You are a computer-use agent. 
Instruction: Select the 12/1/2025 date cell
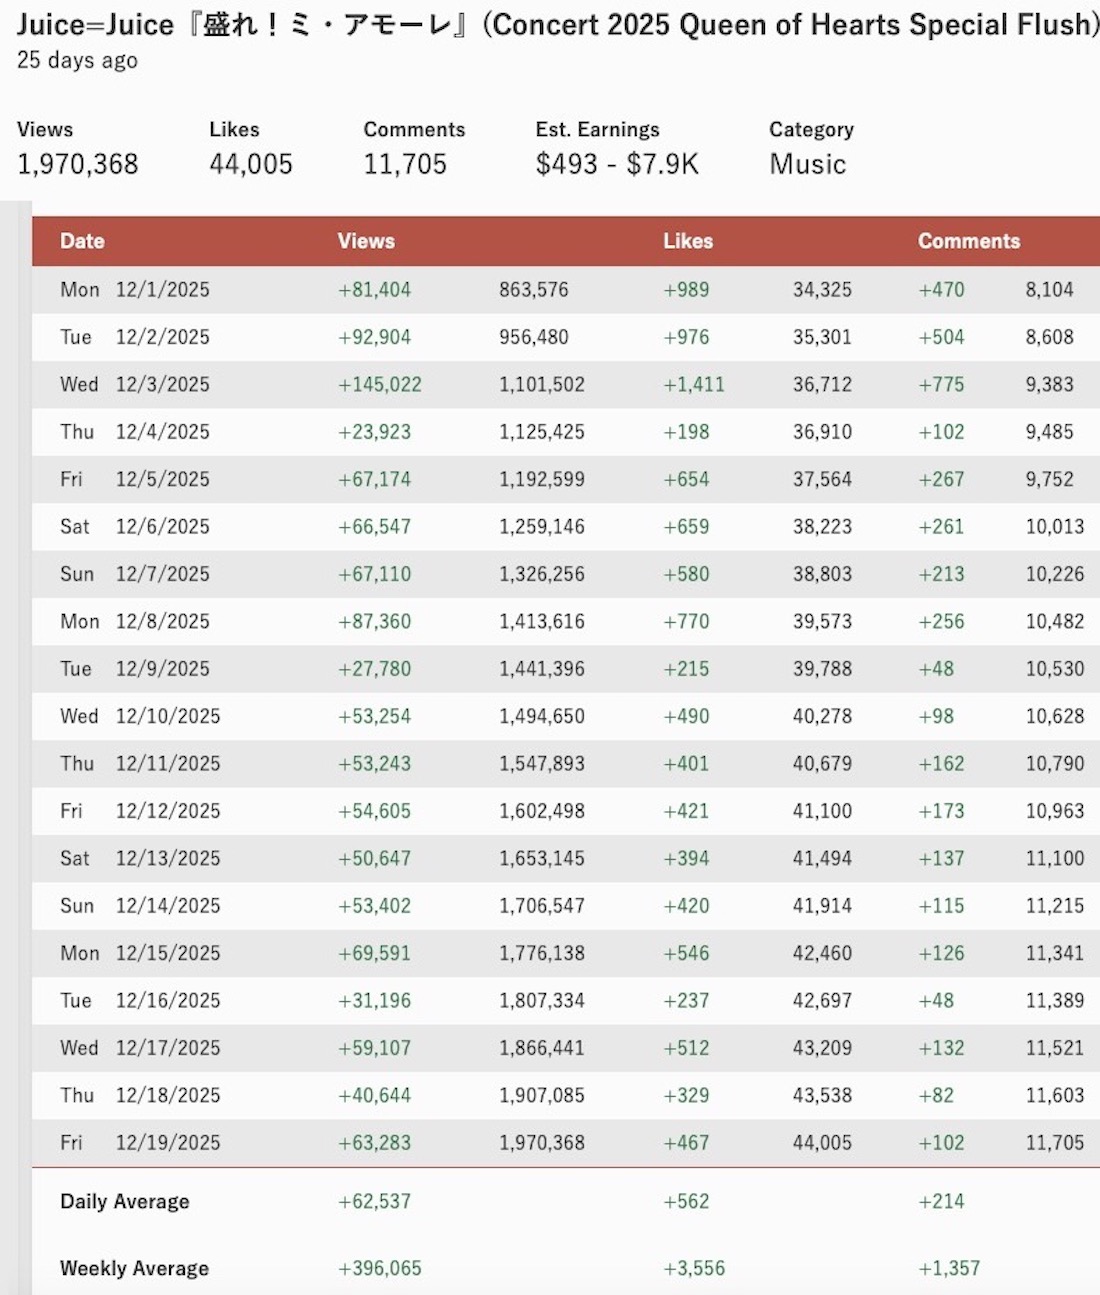(x=162, y=290)
